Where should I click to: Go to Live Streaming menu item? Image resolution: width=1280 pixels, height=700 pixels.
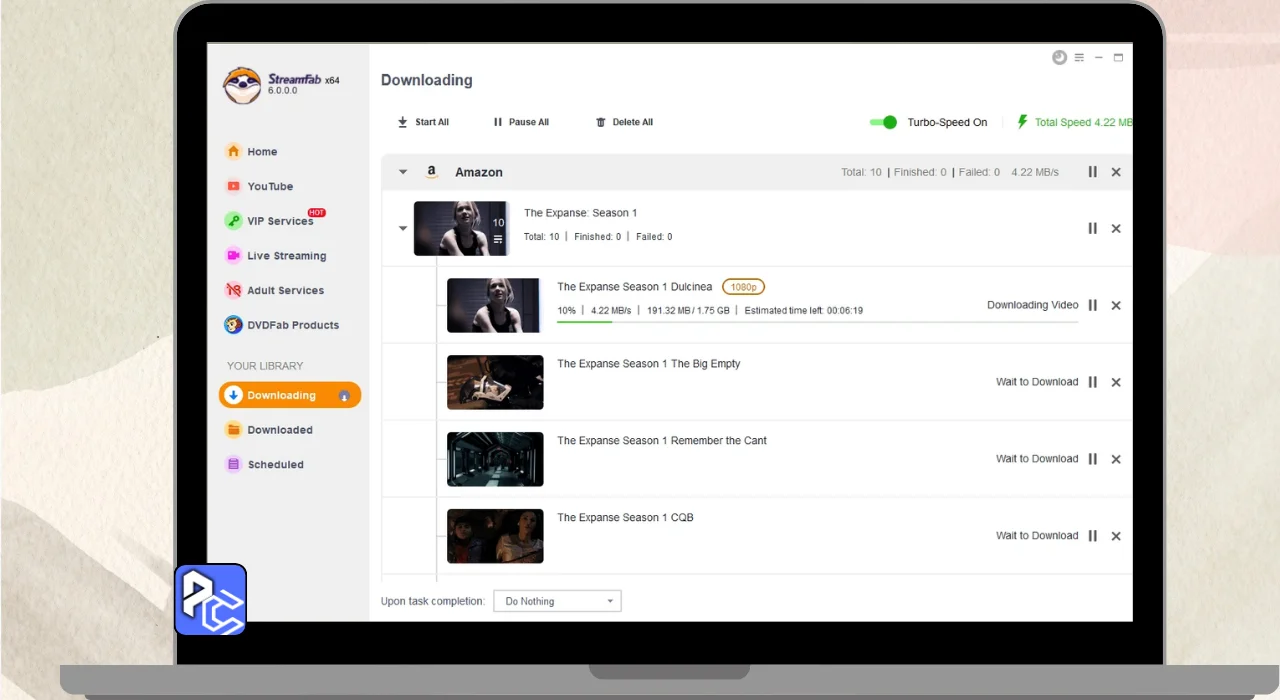click(287, 256)
